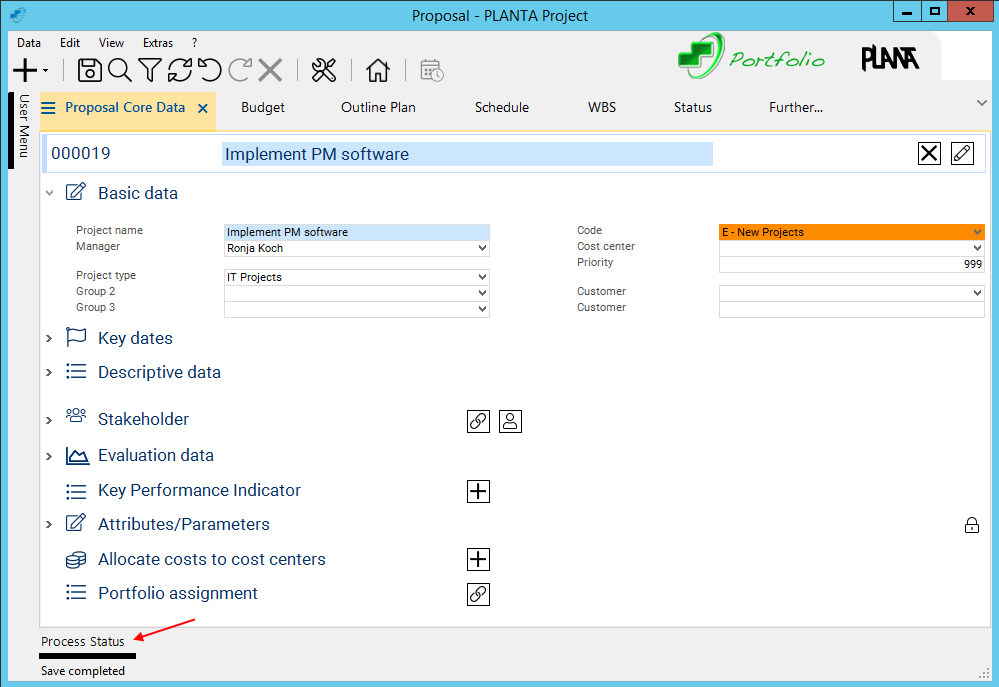
Task: Click the Descriptive data list icon
Action: point(76,371)
